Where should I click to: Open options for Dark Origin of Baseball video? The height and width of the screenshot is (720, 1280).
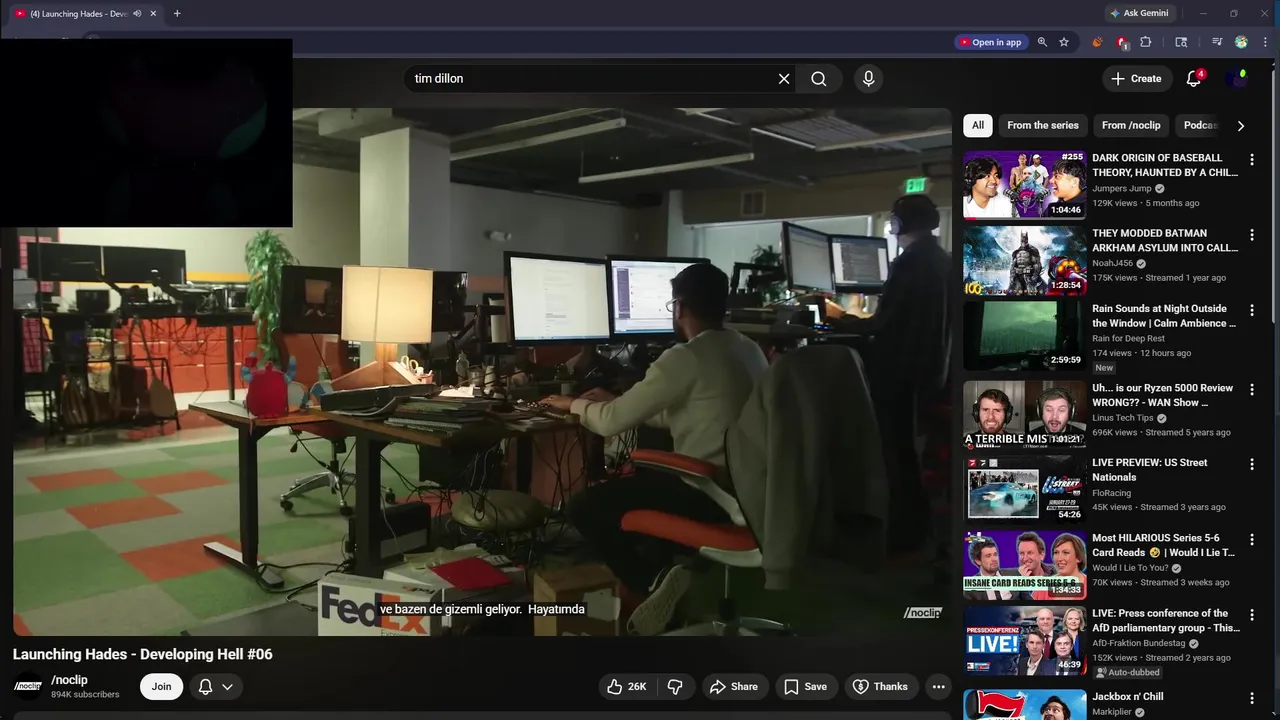click(x=1251, y=160)
